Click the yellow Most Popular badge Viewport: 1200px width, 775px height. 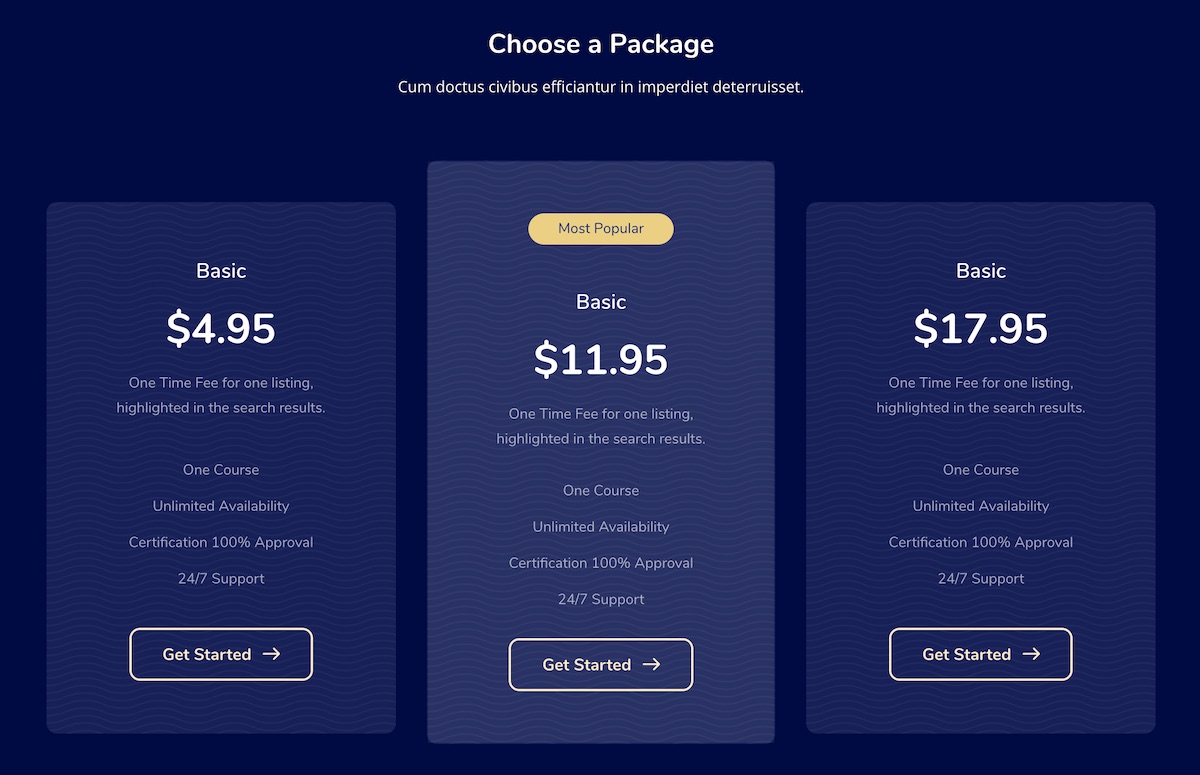[601, 229]
